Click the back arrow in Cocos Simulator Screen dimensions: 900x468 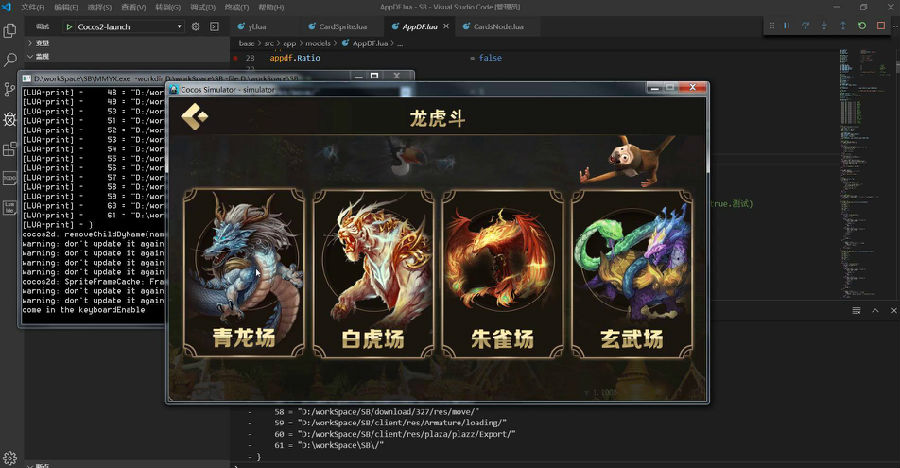(x=195, y=117)
